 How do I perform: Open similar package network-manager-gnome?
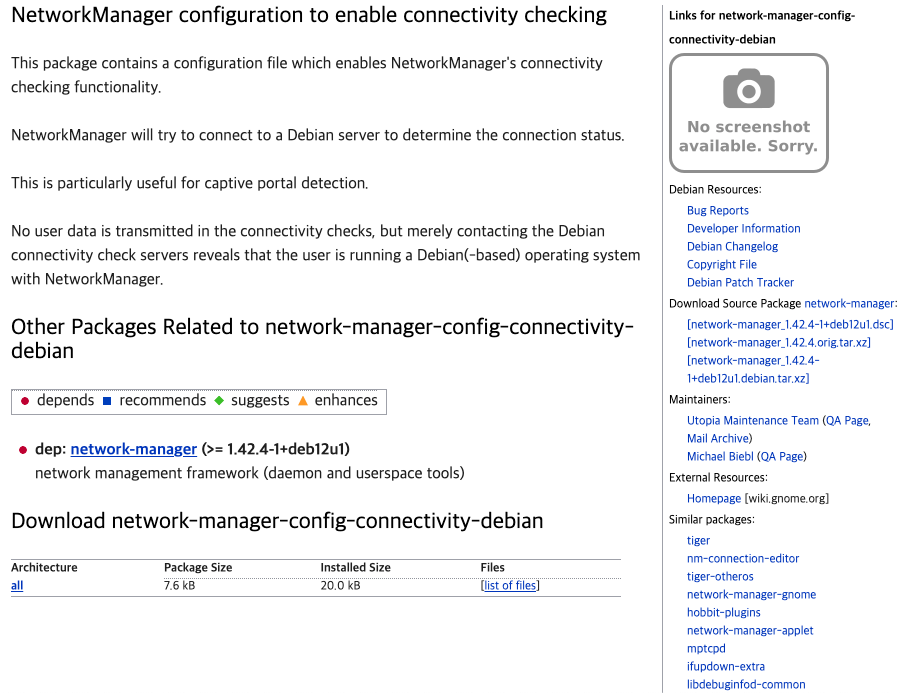click(x=751, y=595)
